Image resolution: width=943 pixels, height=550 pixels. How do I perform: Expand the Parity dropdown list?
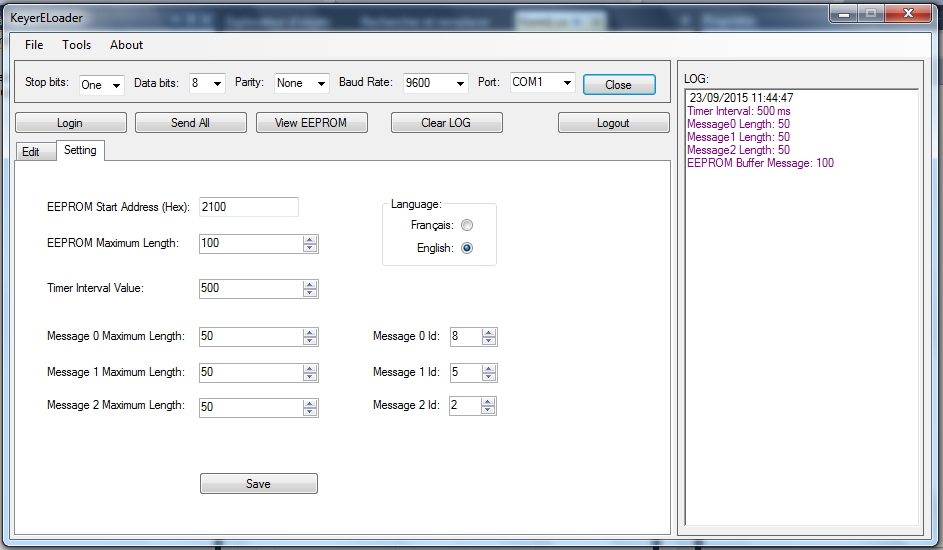pos(321,84)
